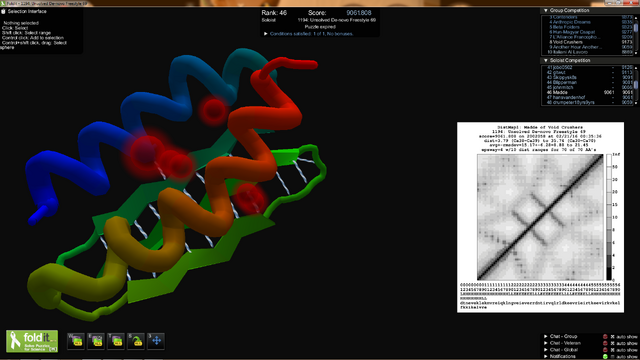Click the green status icon beside Notifications
640x360 pixels.
(605, 357)
